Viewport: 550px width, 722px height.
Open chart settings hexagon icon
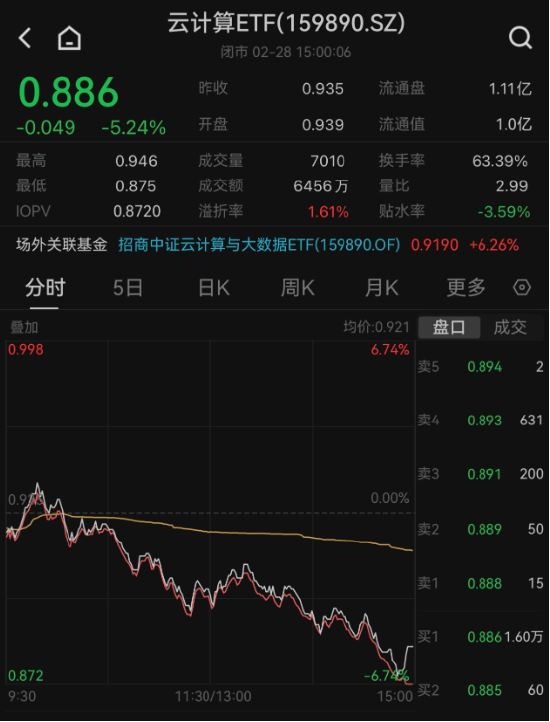pos(522,288)
